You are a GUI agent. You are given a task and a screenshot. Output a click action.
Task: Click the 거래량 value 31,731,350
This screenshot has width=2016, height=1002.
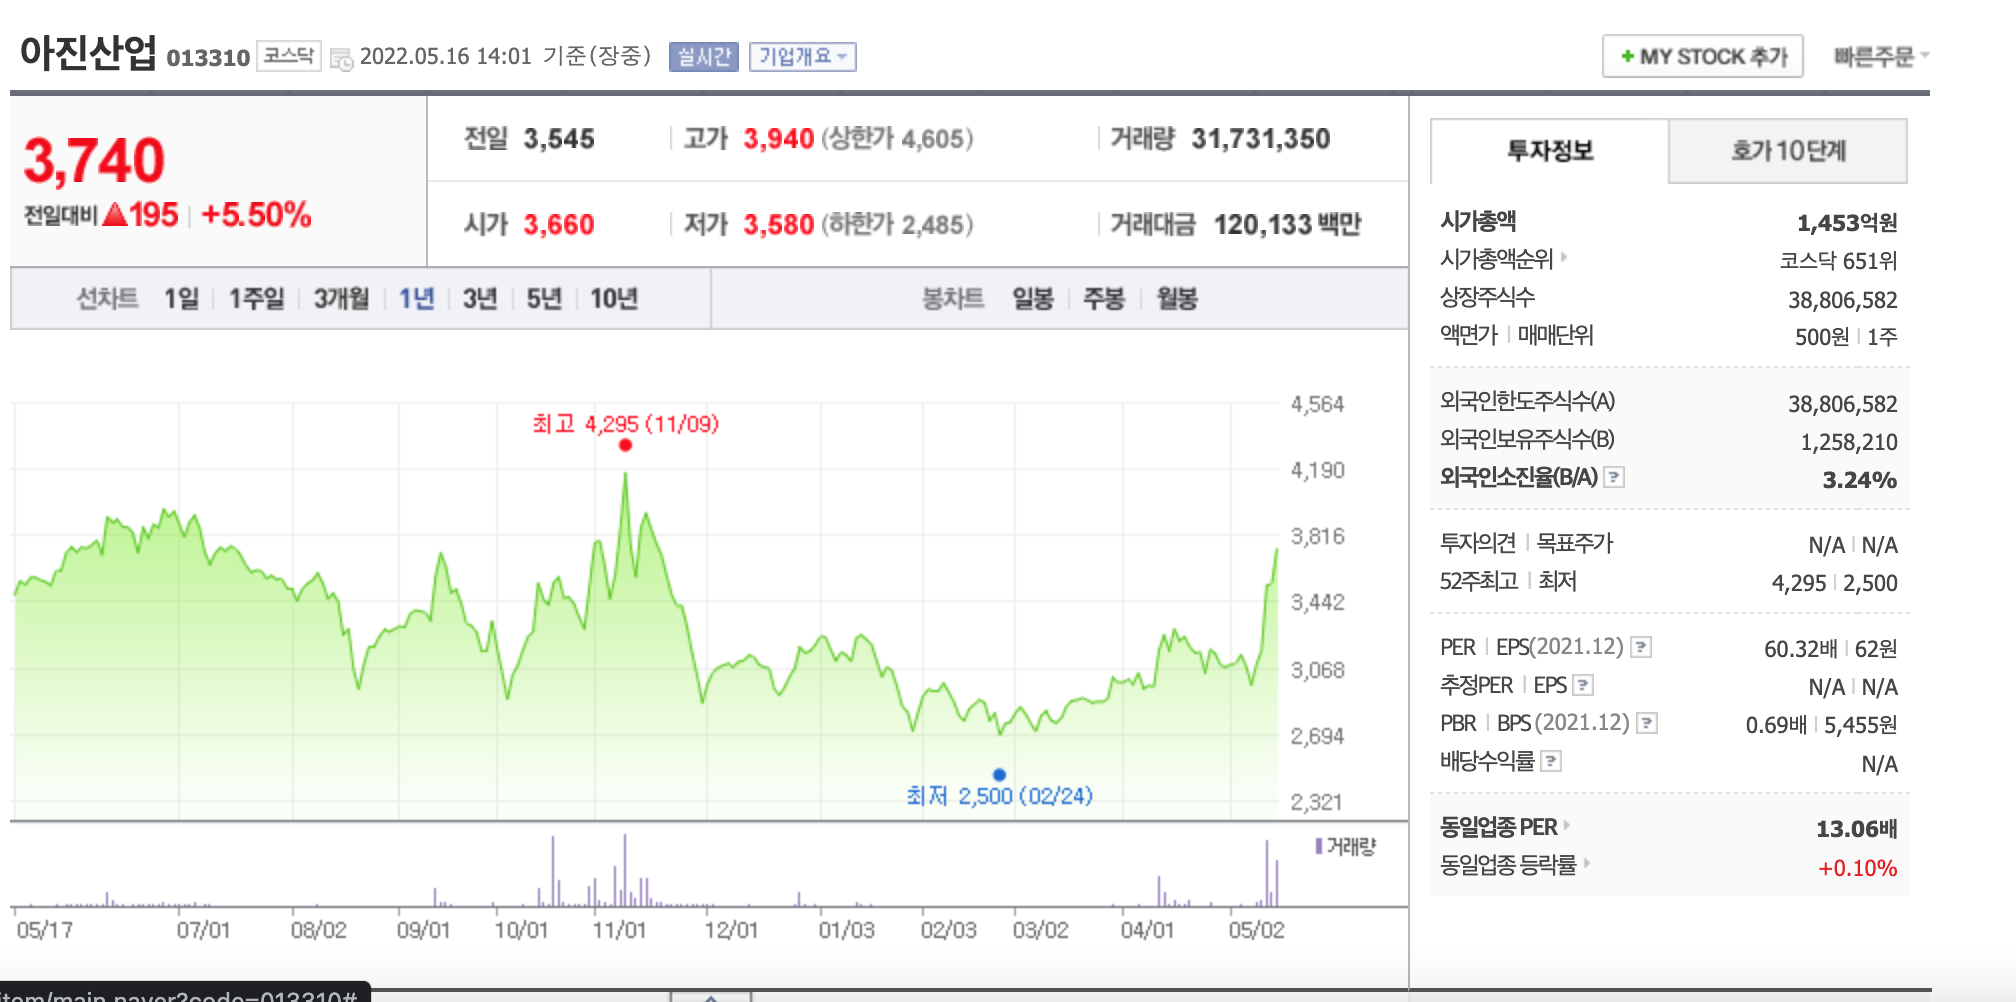1260,139
